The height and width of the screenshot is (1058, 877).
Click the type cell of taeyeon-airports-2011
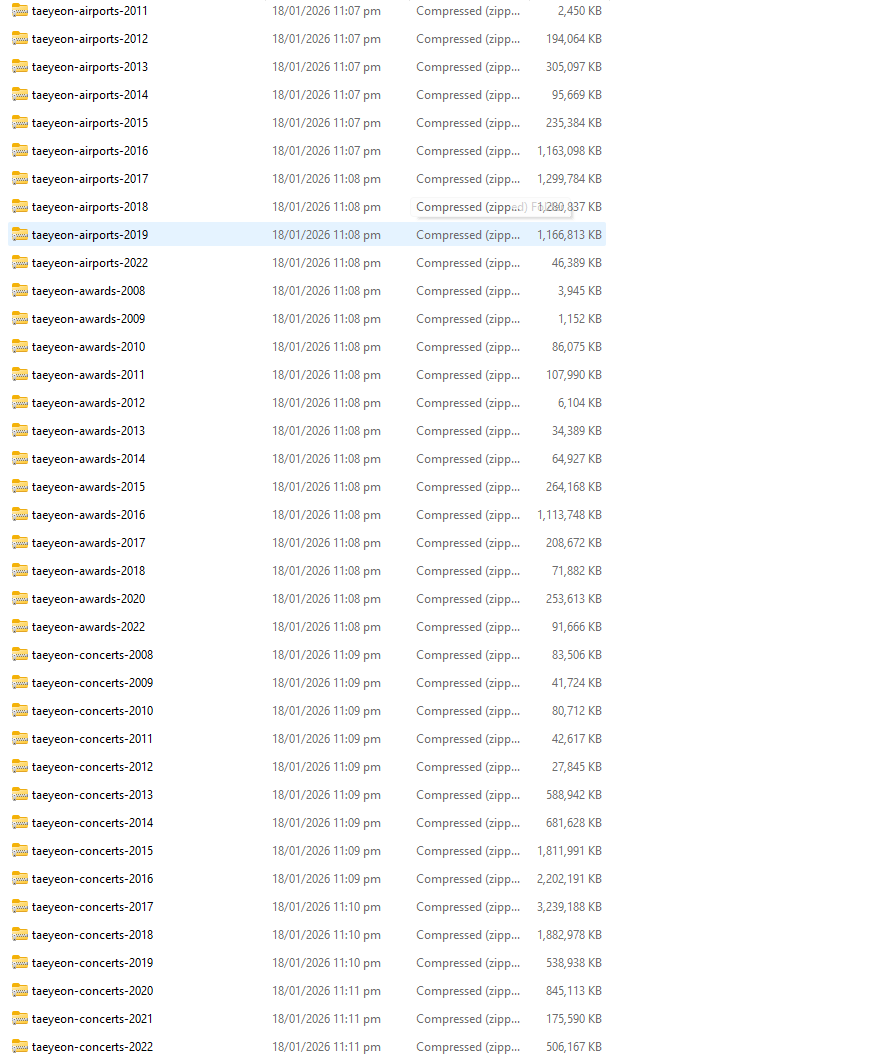(468, 11)
